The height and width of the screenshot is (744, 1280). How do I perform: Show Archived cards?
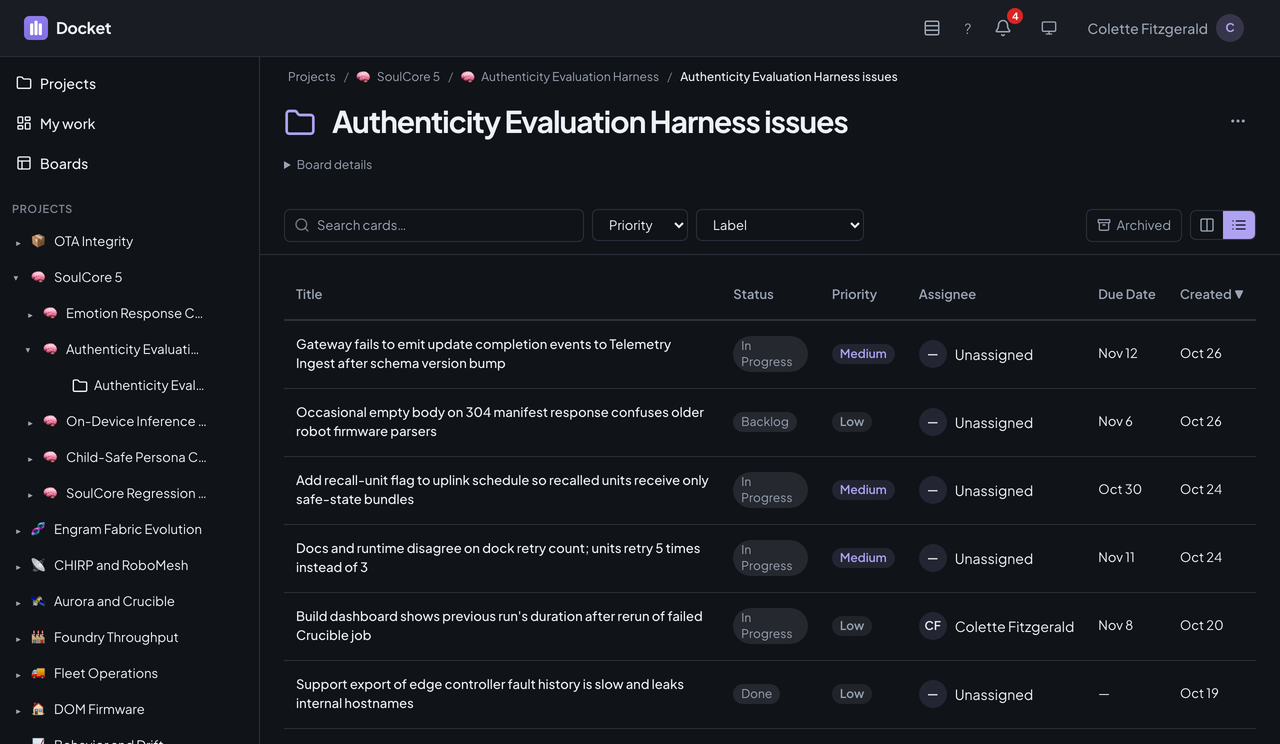click(x=1134, y=225)
